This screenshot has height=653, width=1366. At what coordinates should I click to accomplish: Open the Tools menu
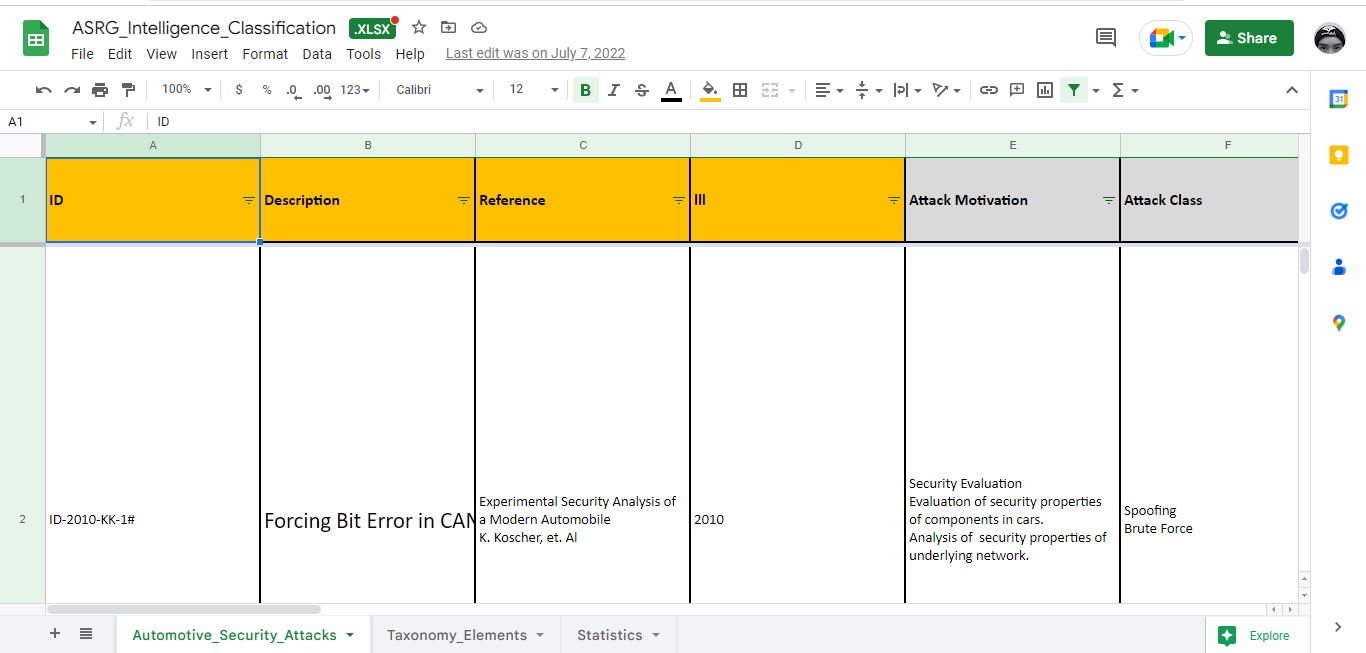point(364,54)
